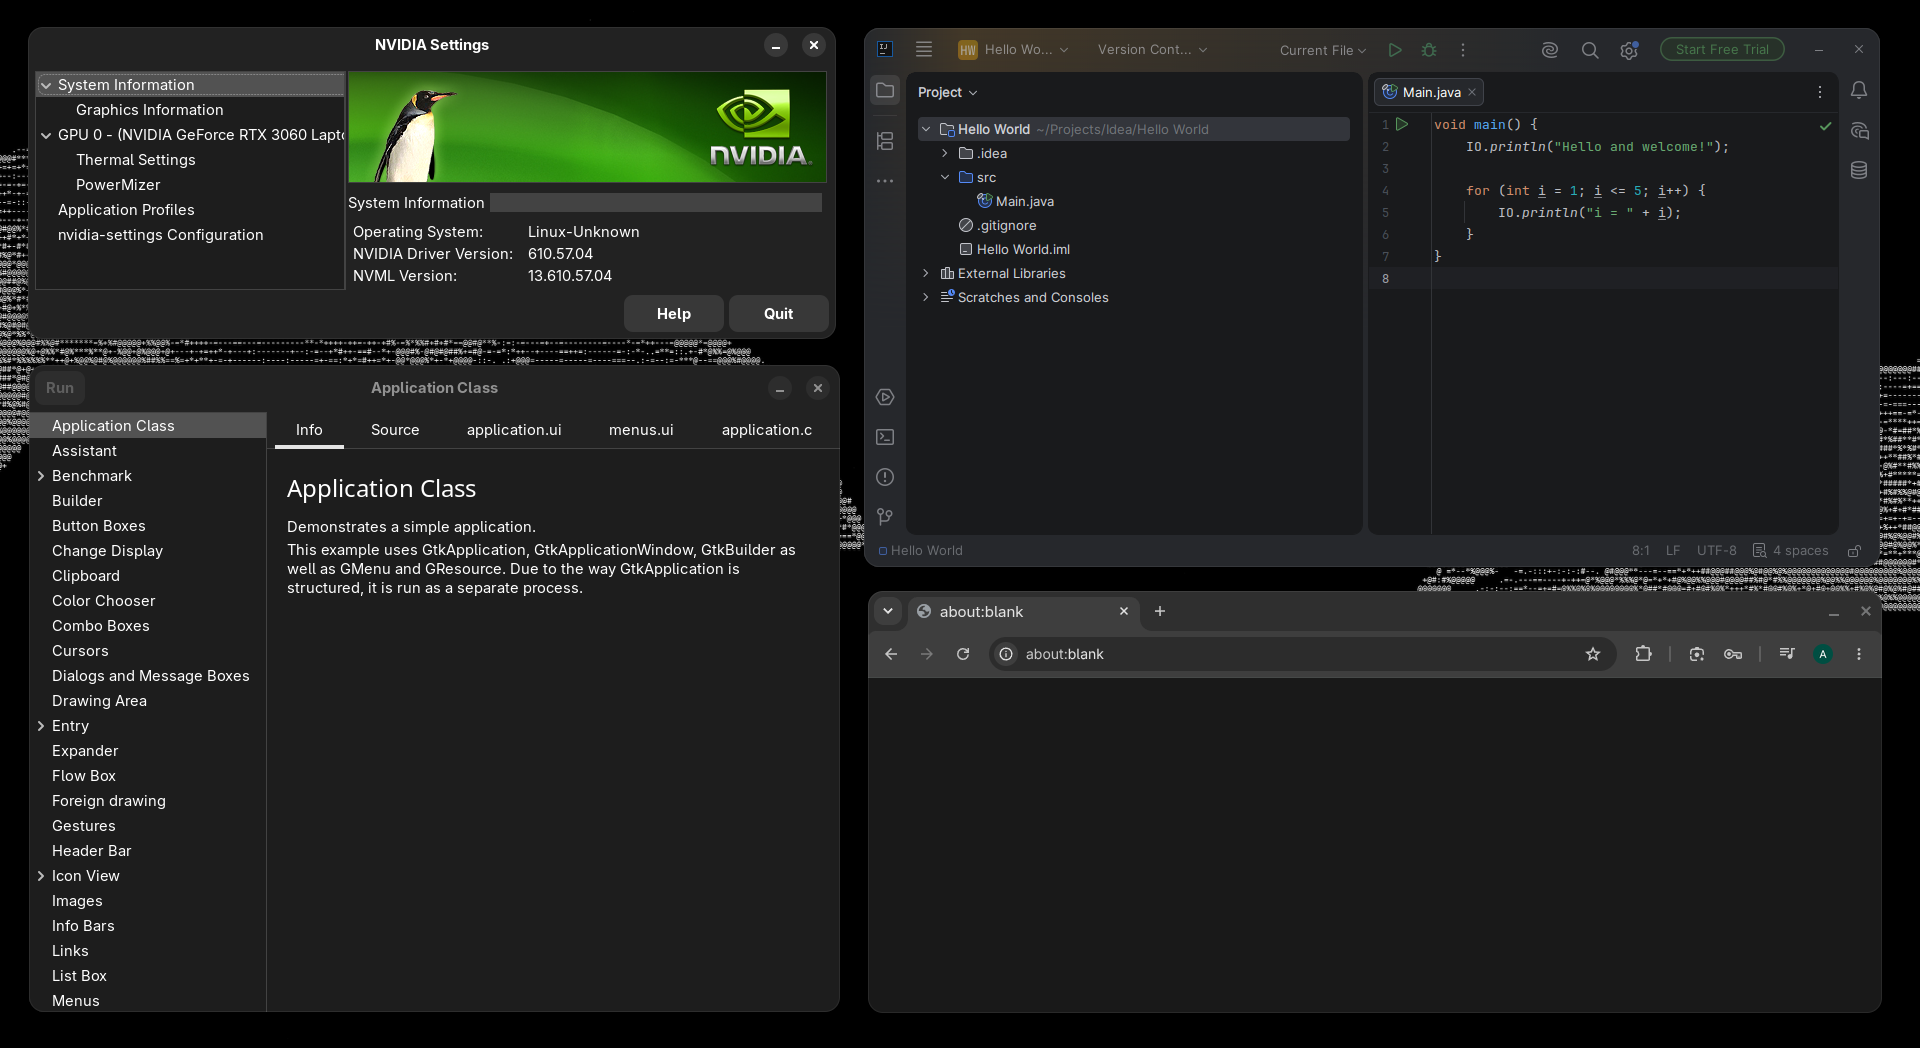Expand External Libraries in project tree
The width and height of the screenshot is (1920, 1048).
coord(926,273)
